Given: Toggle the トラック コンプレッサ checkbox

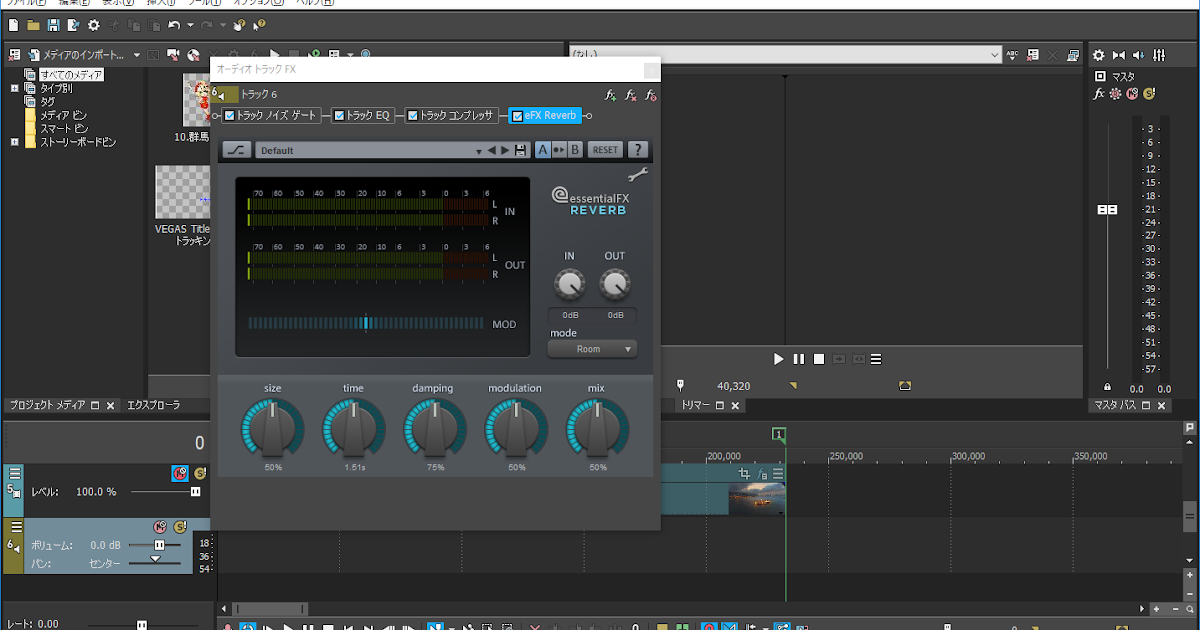Looking at the screenshot, I should point(410,115).
